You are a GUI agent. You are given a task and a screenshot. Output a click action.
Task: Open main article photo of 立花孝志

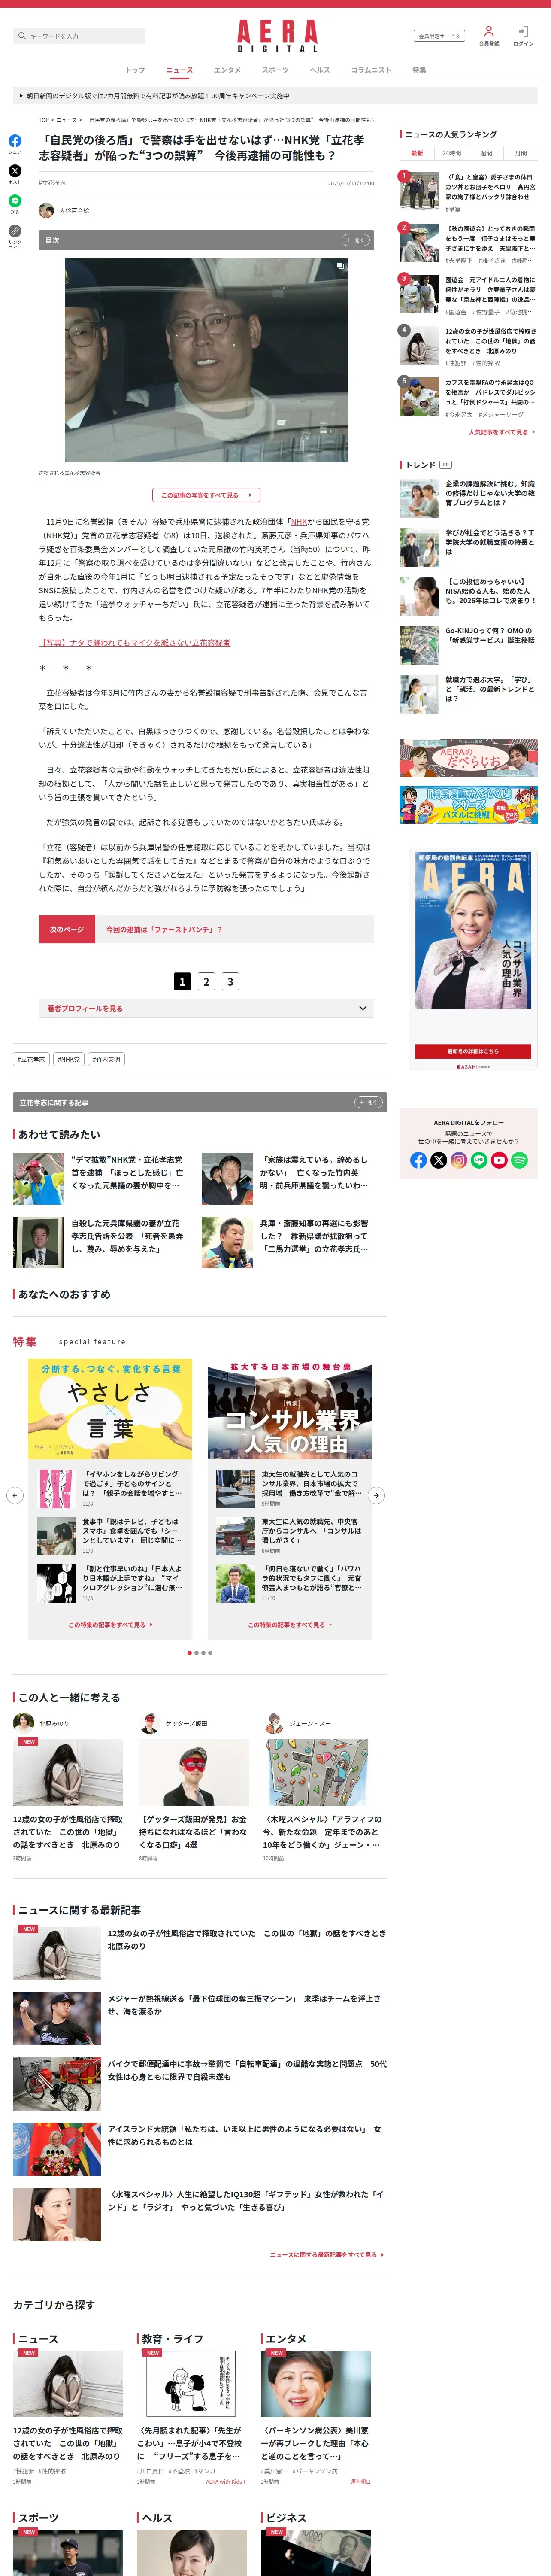206,360
